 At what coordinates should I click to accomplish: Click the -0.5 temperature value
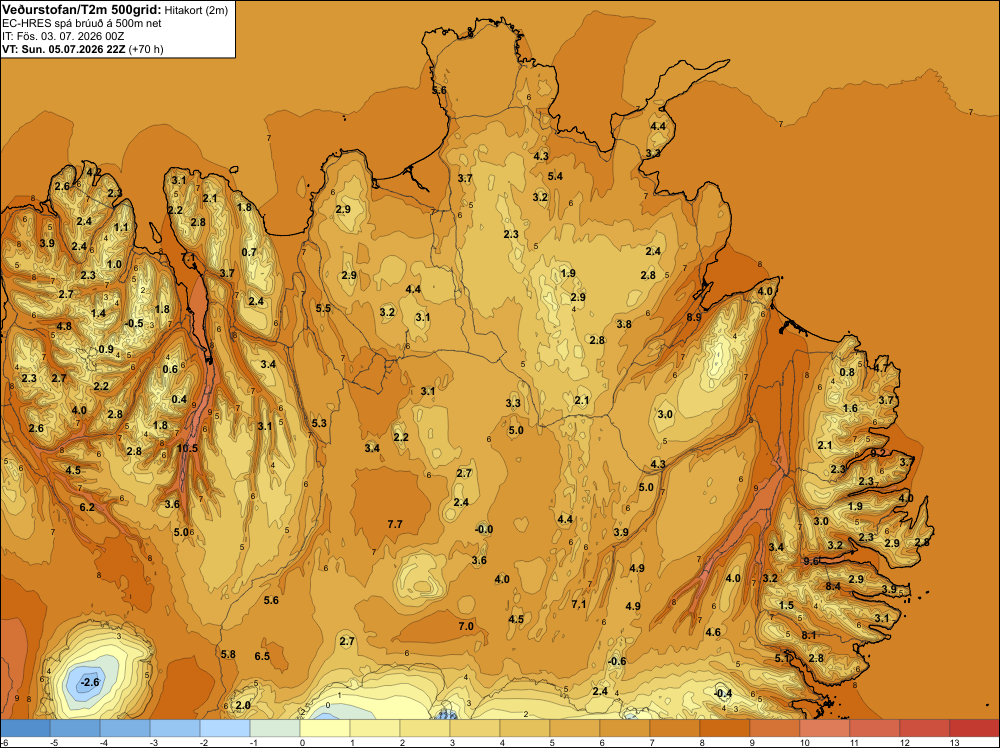click(x=134, y=324)
